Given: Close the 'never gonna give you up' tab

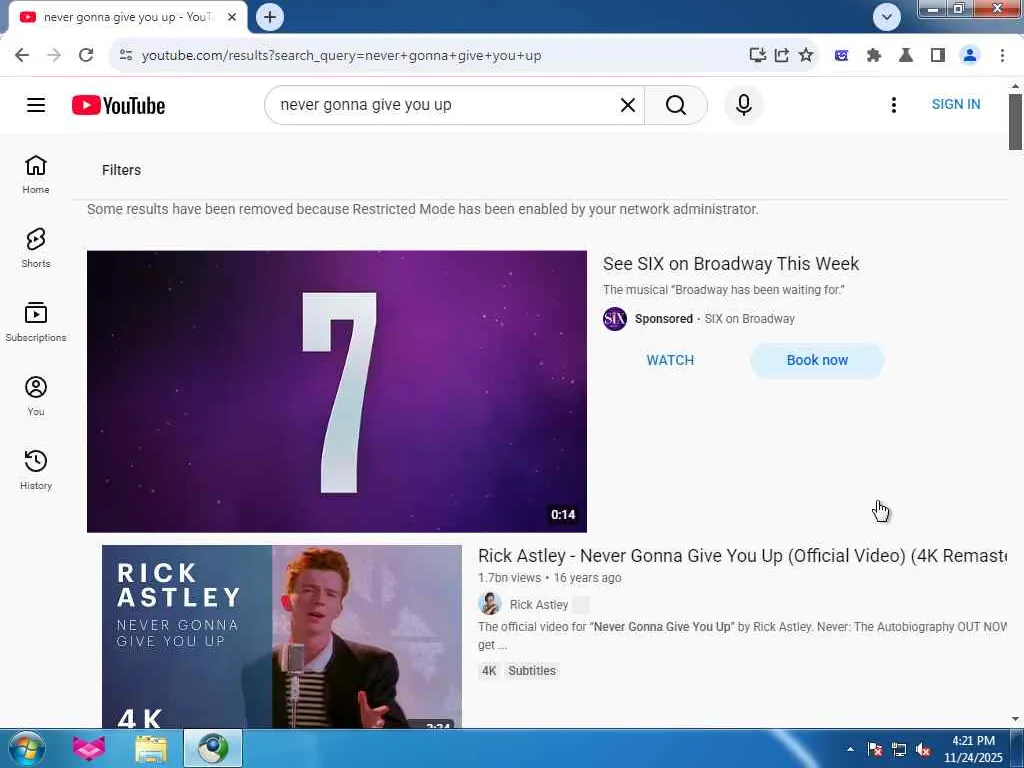Looking at the screenshot, I should [232, 17].
